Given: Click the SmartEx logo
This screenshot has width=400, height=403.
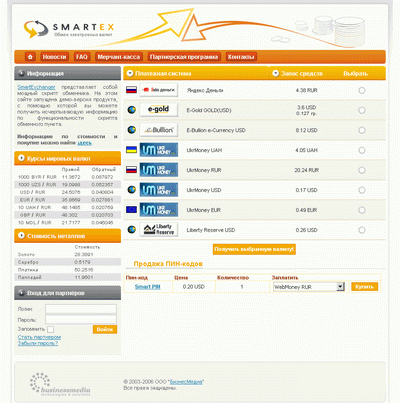Looking at the screenshot, I should click(x=69, y=29).
